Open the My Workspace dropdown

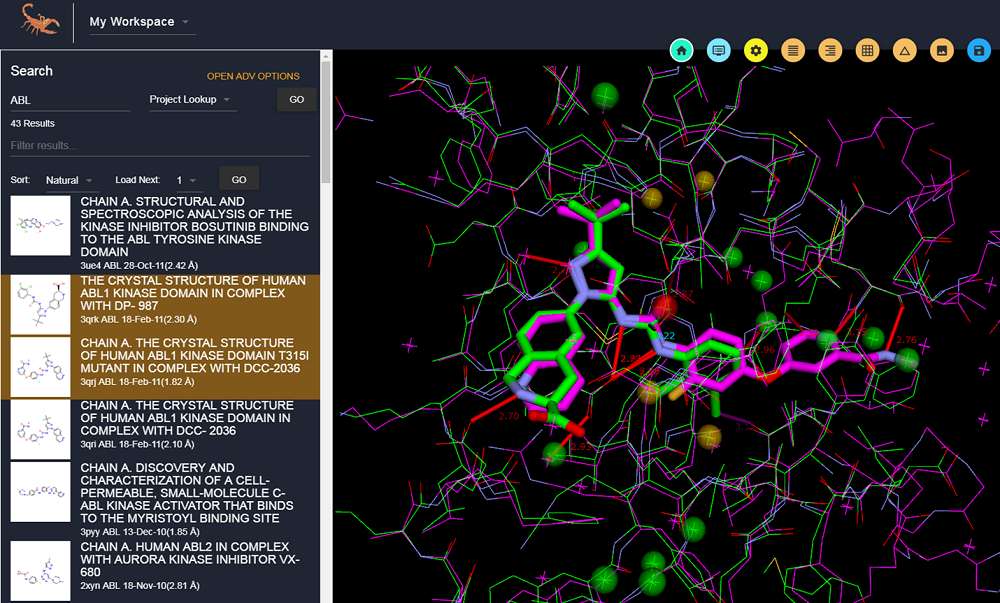[x=140, y=22]
